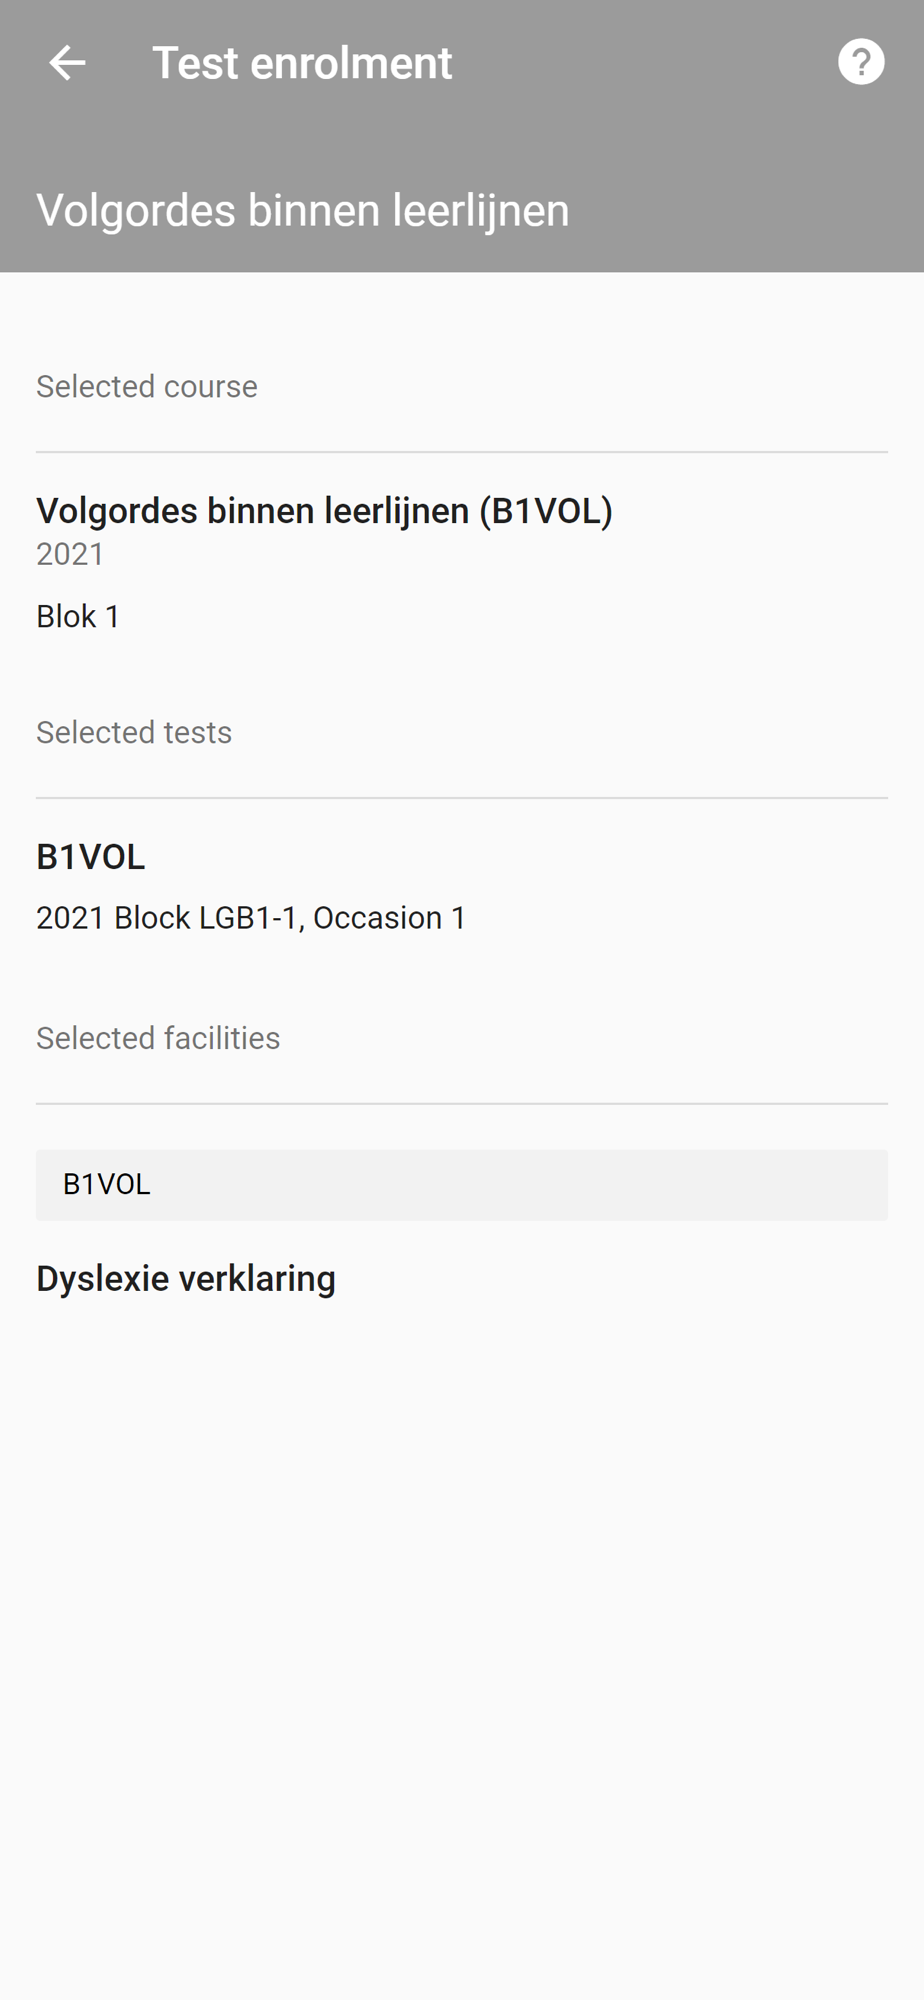Click the Selected tests section label
The height and width of the screenshot is (2000, 924).
coord(134,732)
